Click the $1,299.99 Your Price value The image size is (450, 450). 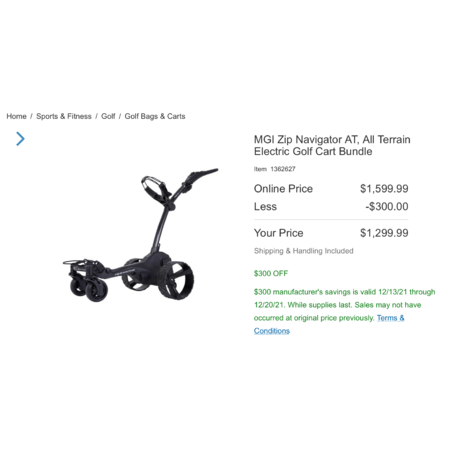point(384,233)
